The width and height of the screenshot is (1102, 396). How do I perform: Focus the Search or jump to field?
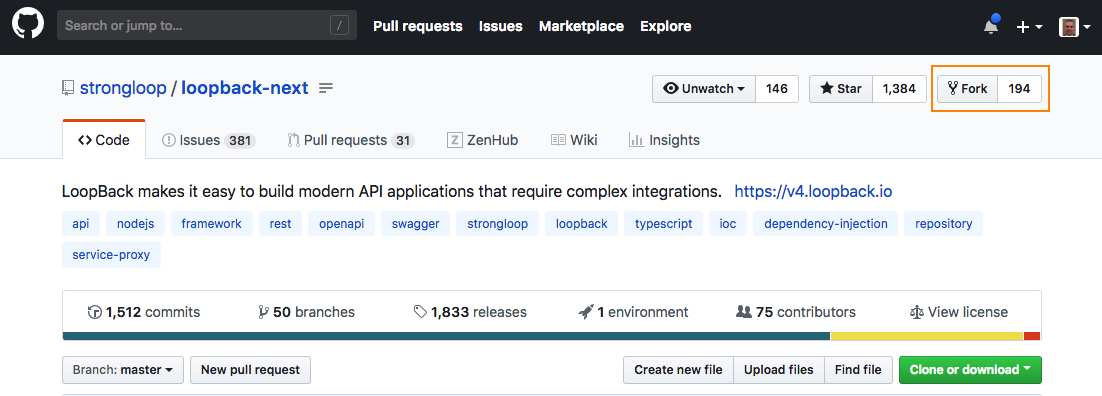coord(207,26)
